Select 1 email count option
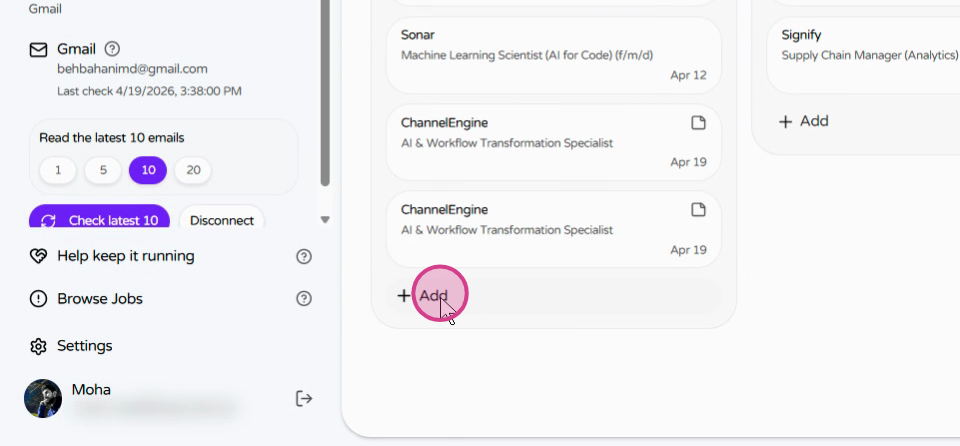This screenshot has width=960, height=446. click(58, 170)
